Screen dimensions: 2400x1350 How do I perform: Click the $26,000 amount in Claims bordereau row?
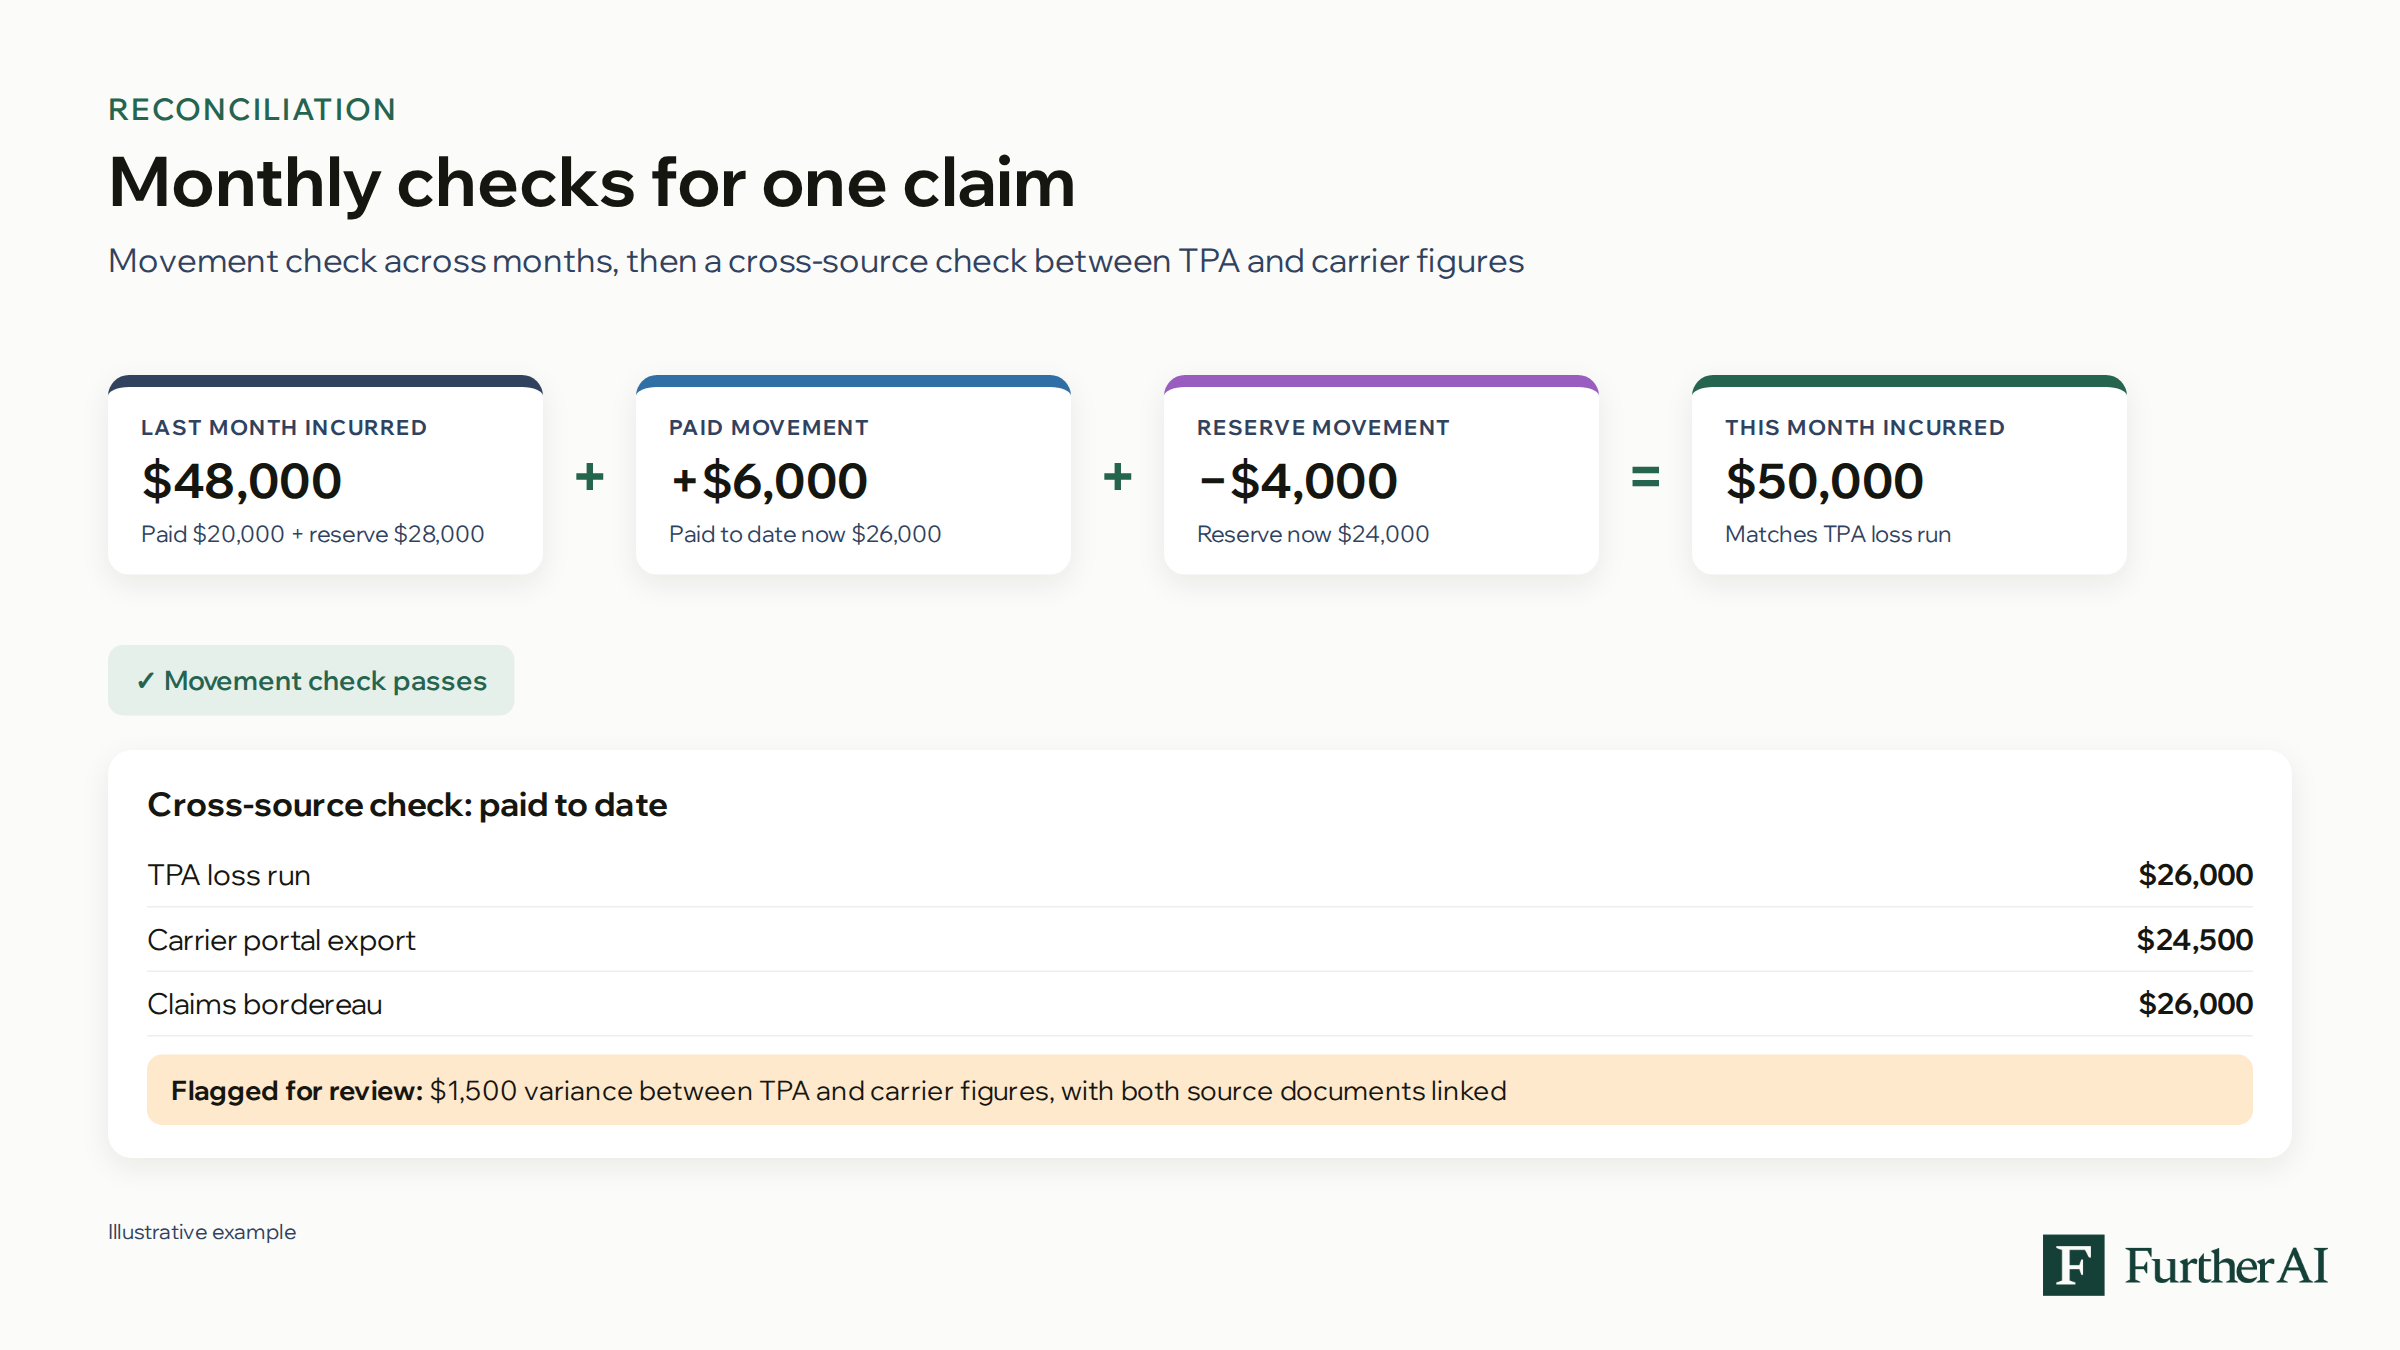[x=2195, y=1004]
